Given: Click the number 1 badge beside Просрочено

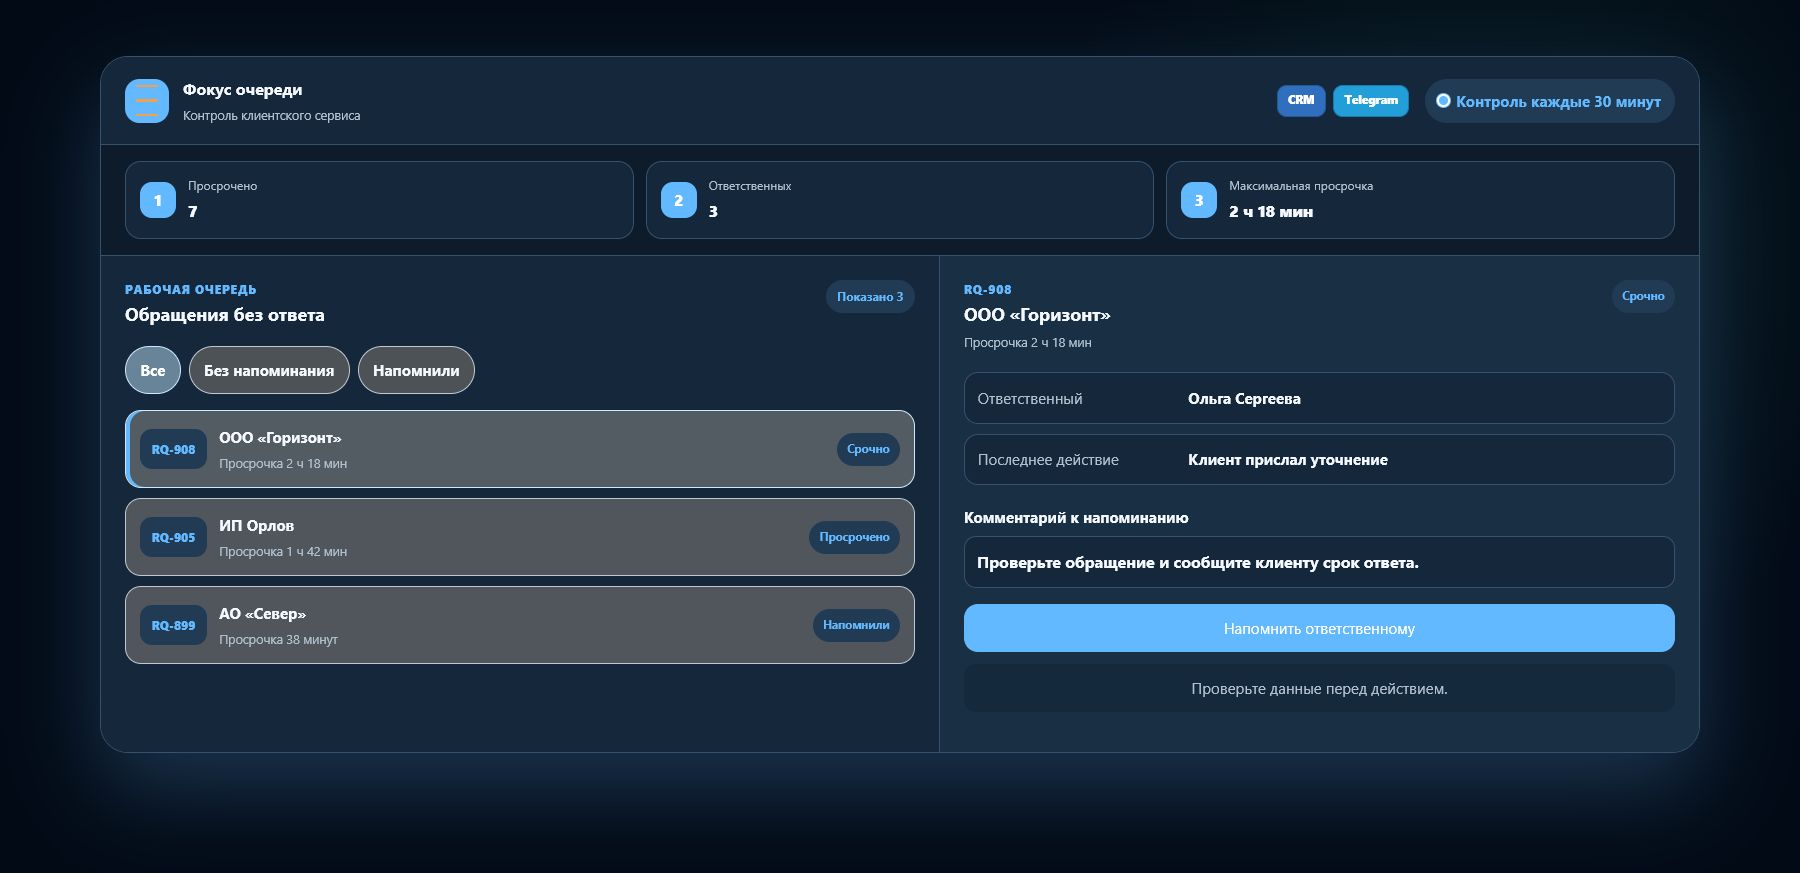Looking at the screenshot, I should (x=158, y=200).
